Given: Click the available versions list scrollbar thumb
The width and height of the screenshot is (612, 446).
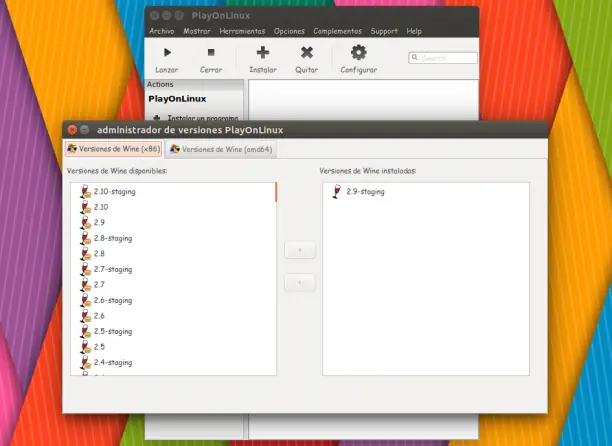Looking at the screenshot, I should (276, 192).
